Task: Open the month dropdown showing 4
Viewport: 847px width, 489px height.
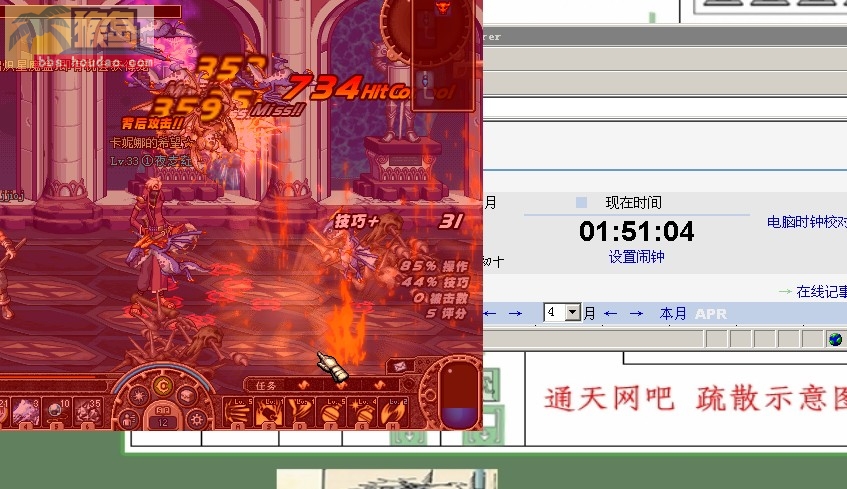Action: 562,312
